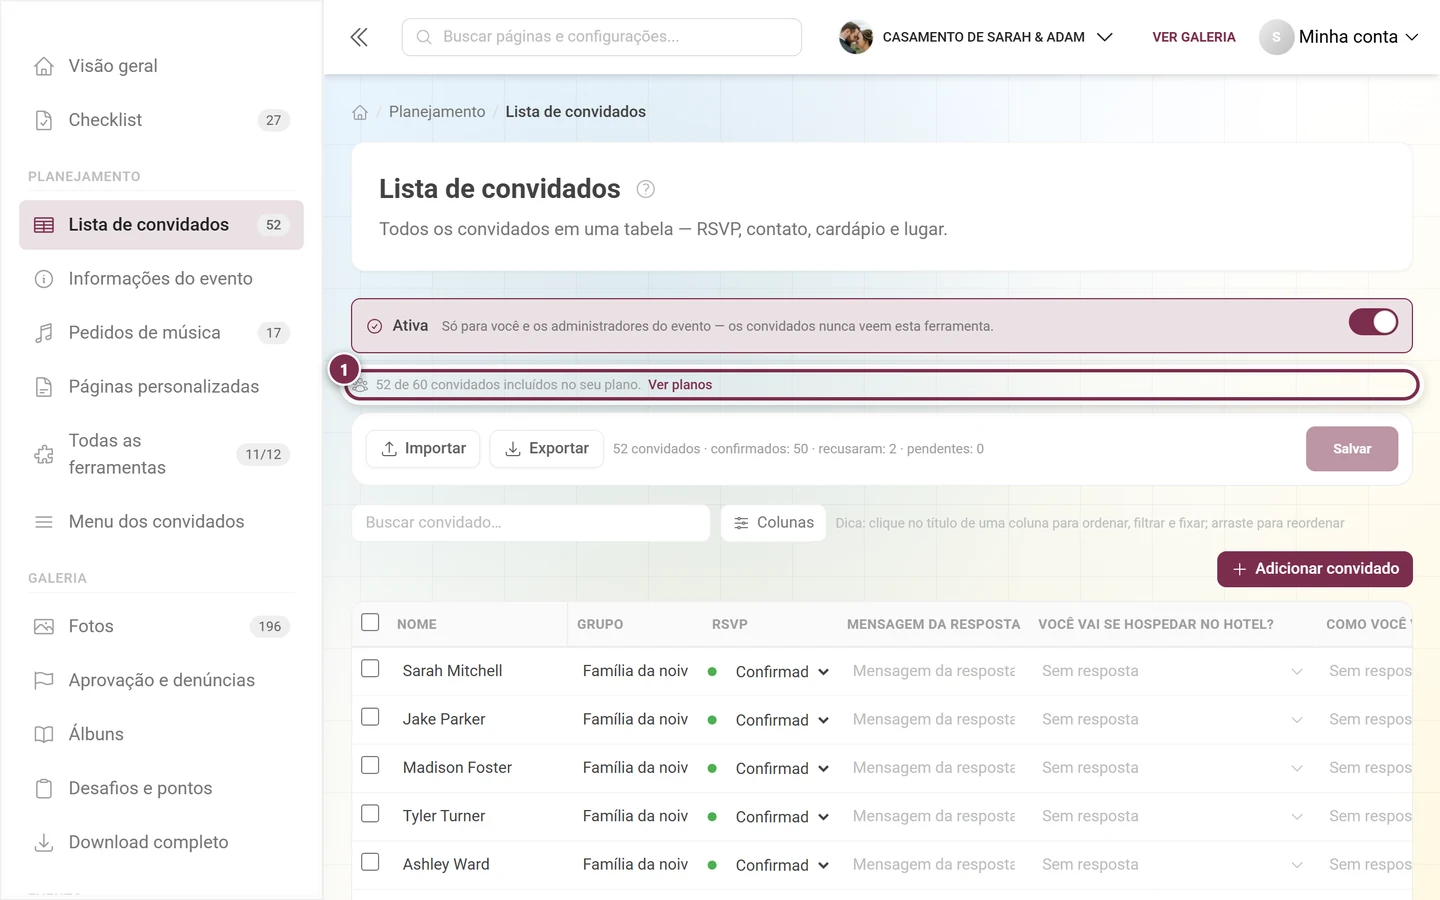Toggle the Ativa tool switch off
Image resolution: width=1440 pixels, height=900 pixels.
(1373, 322)
